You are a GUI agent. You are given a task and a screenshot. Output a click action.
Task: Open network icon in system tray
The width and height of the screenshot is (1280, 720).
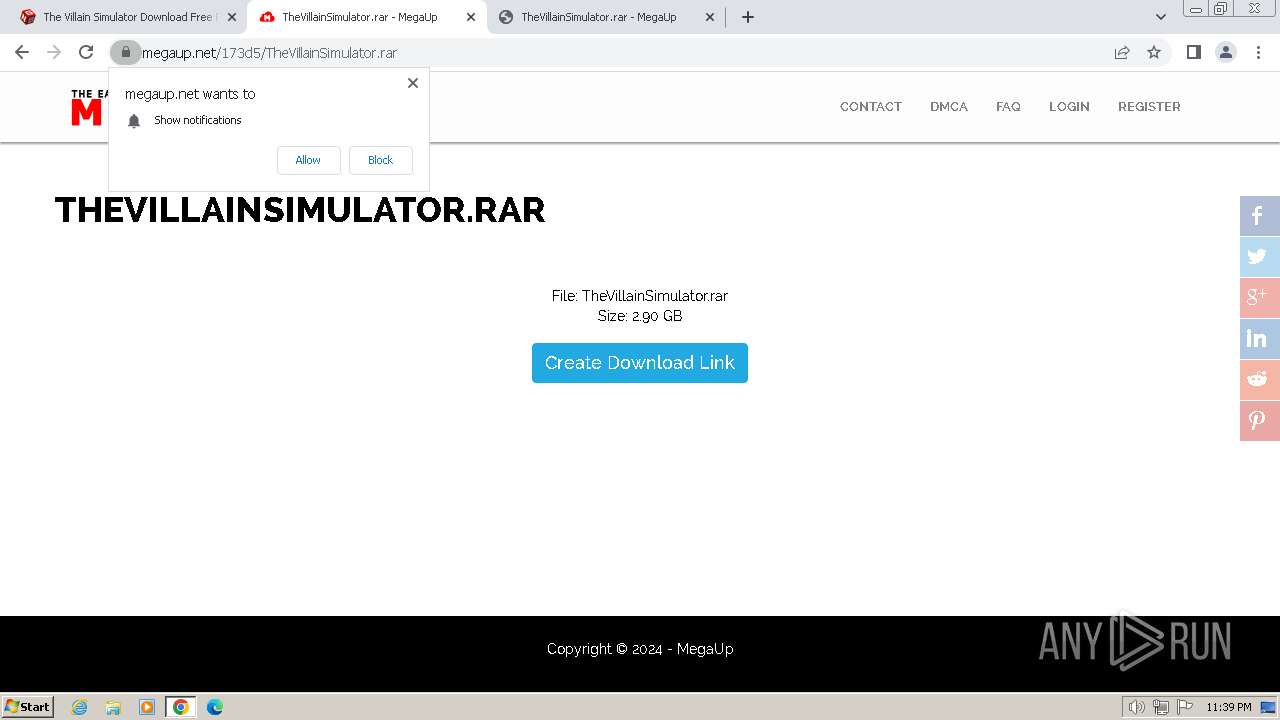coord(1161,707)
